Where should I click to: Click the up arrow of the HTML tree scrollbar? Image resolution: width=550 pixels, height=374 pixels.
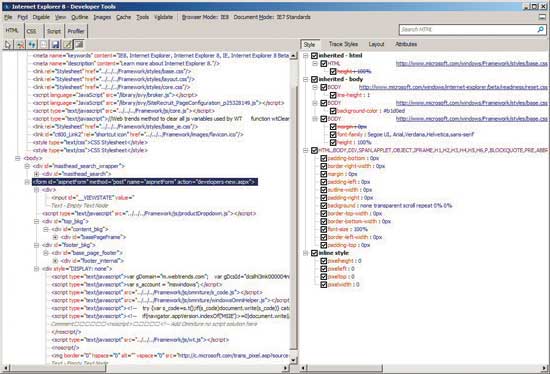coord(294,56)
